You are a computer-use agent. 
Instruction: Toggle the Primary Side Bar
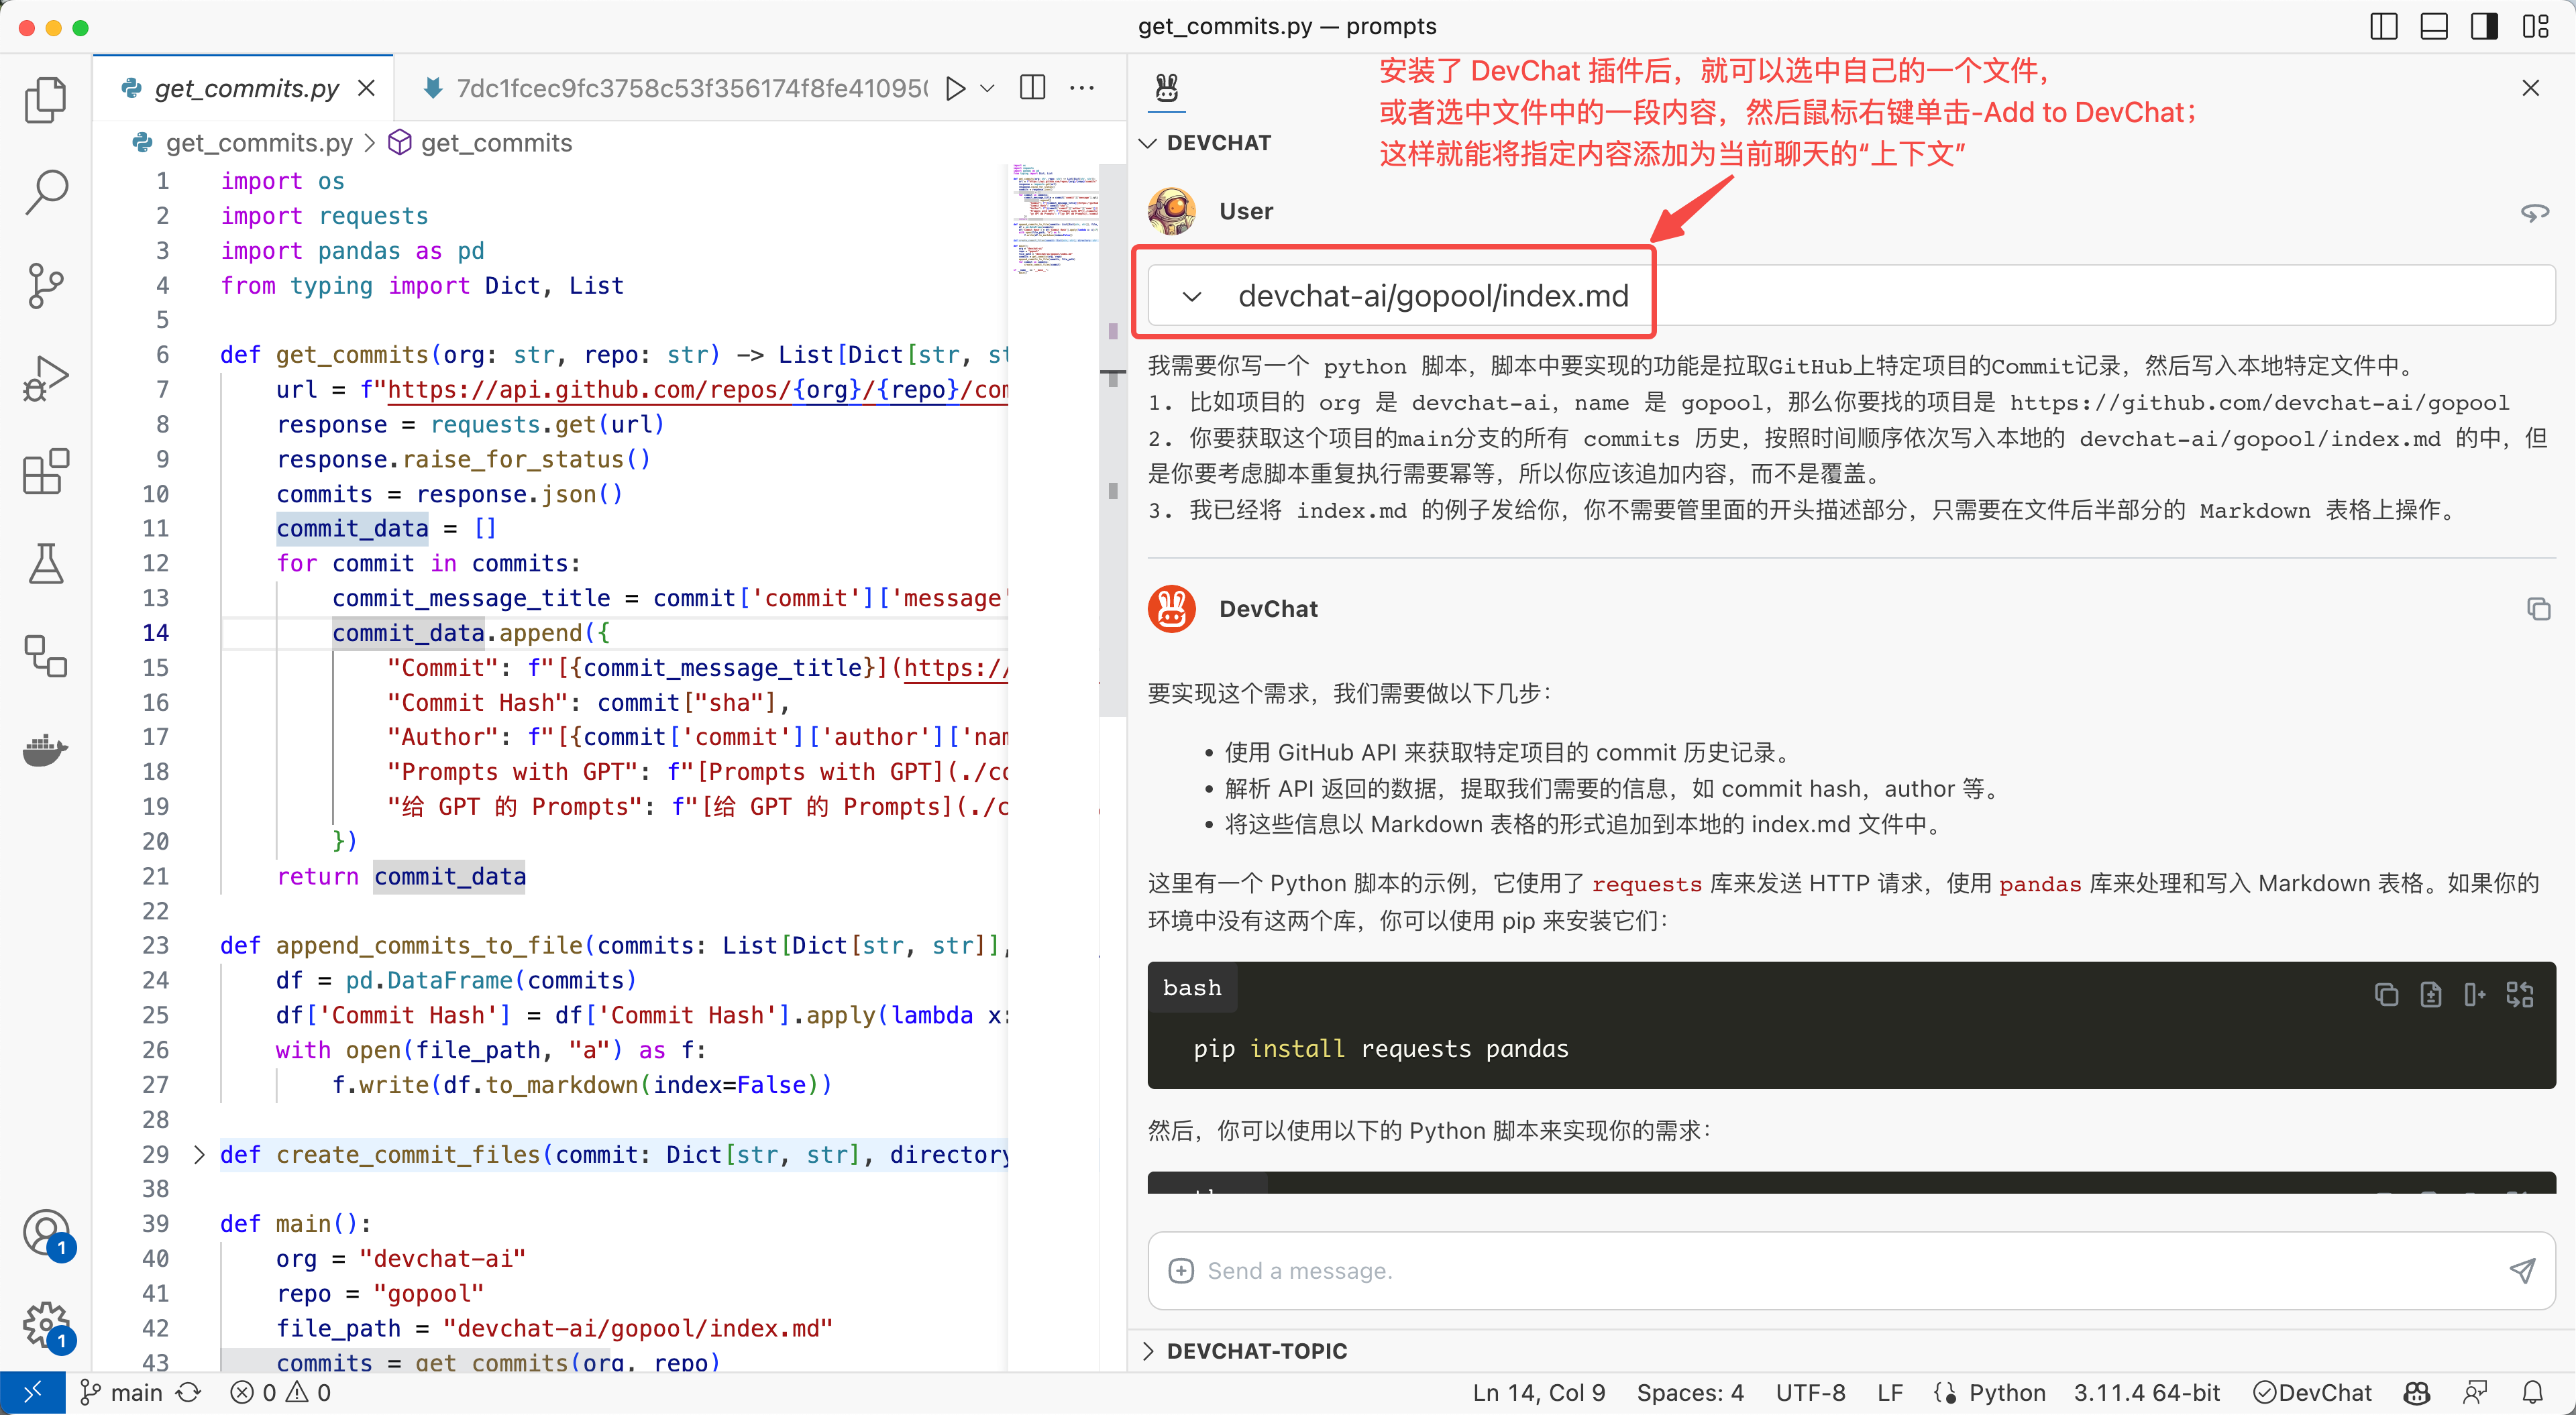click(2383, 26)
